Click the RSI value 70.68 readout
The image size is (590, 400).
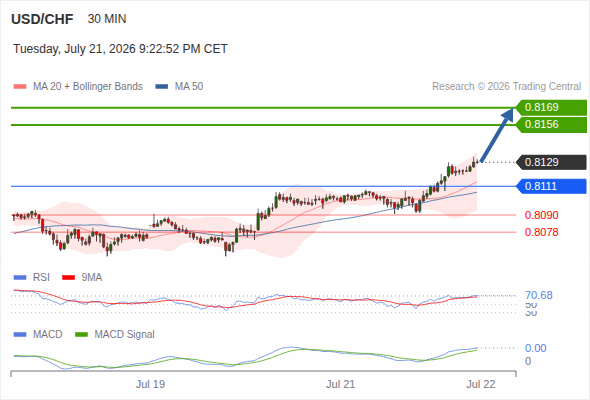[x=539, y=295]
